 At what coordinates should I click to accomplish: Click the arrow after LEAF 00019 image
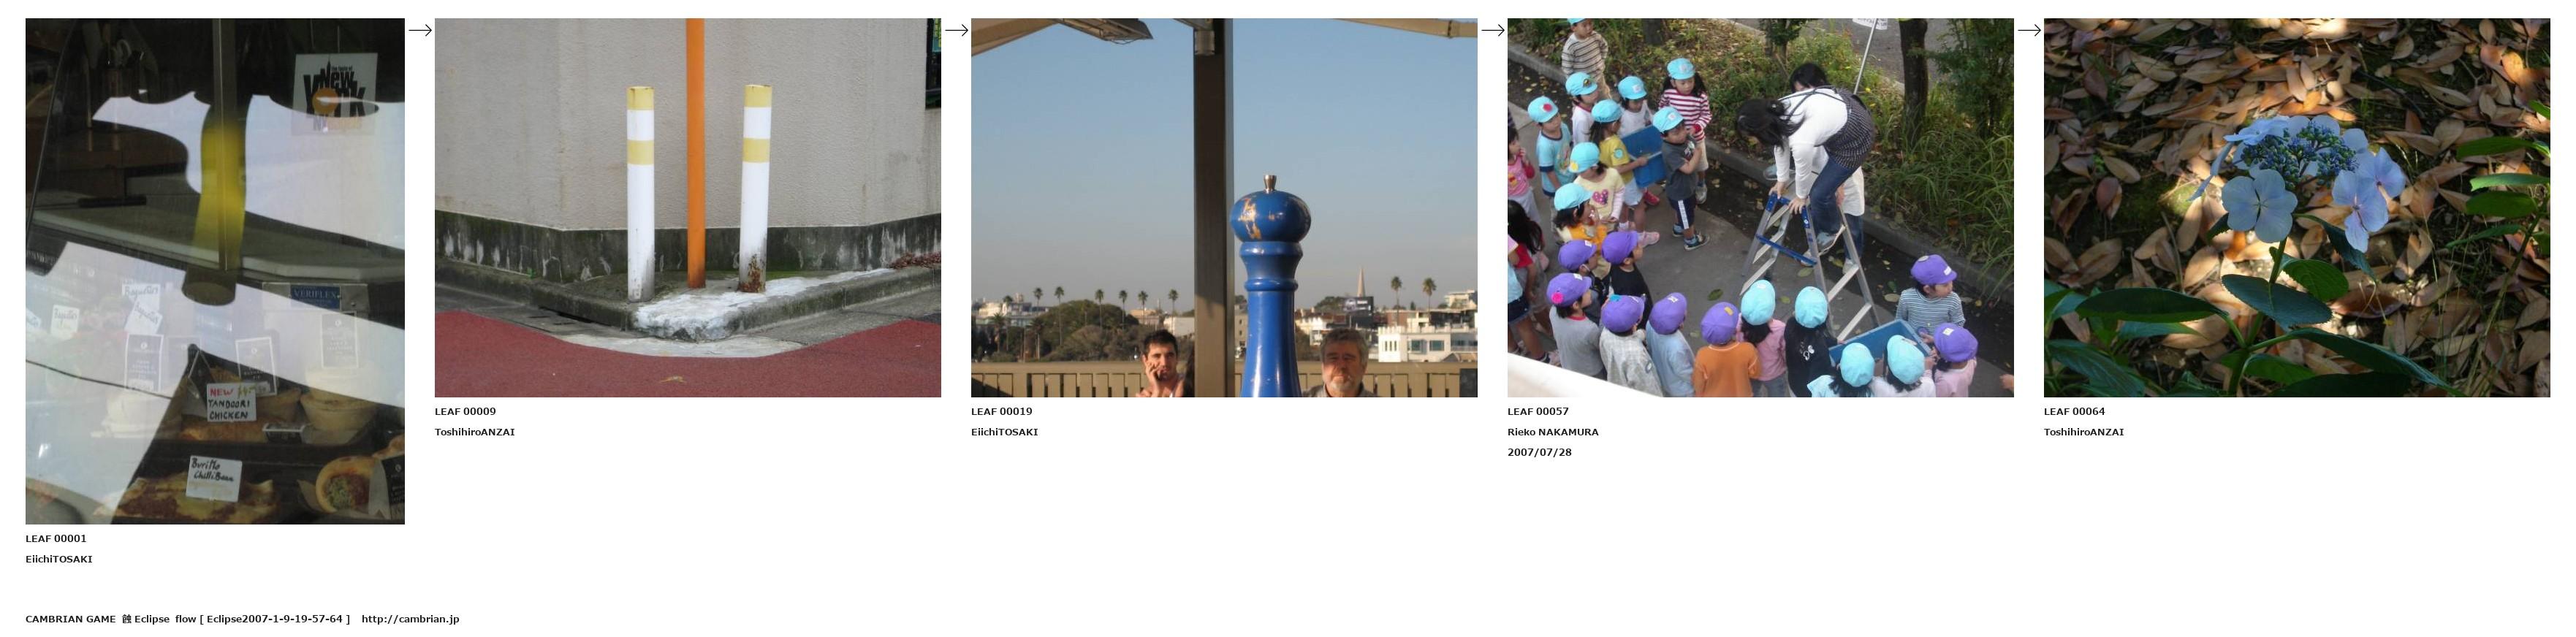(1492, 30)
